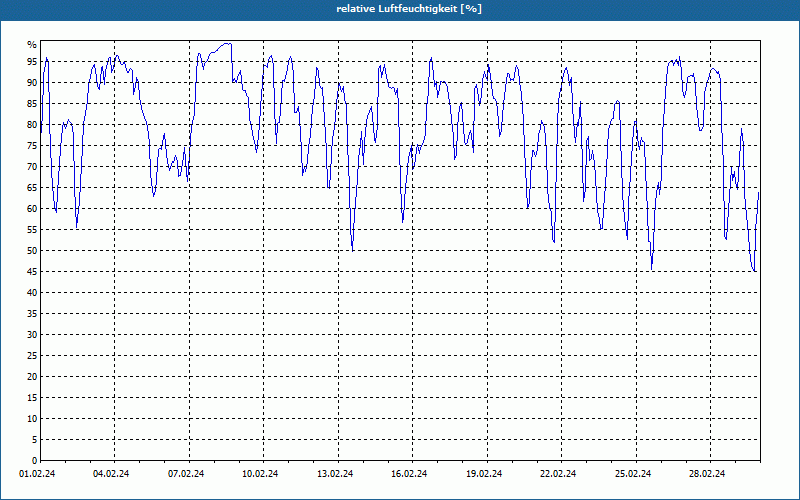Select the 22.02.24 date label

pyautogui.click(x=558, y=474)
